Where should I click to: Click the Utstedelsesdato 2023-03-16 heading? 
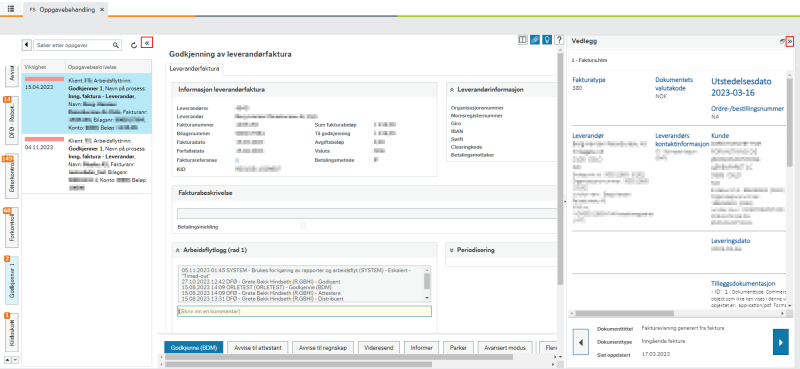click(x=741, y=87)
